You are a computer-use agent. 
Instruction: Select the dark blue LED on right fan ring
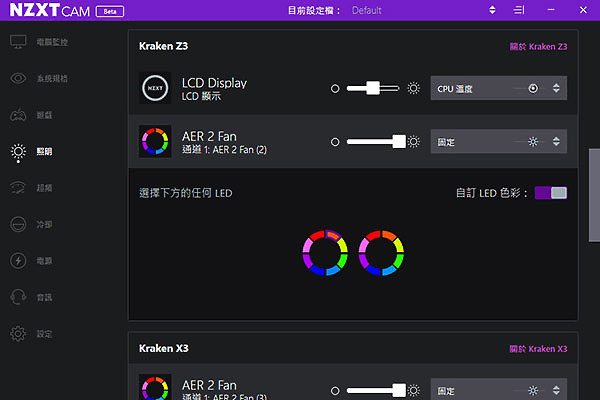tap(373, 270)
